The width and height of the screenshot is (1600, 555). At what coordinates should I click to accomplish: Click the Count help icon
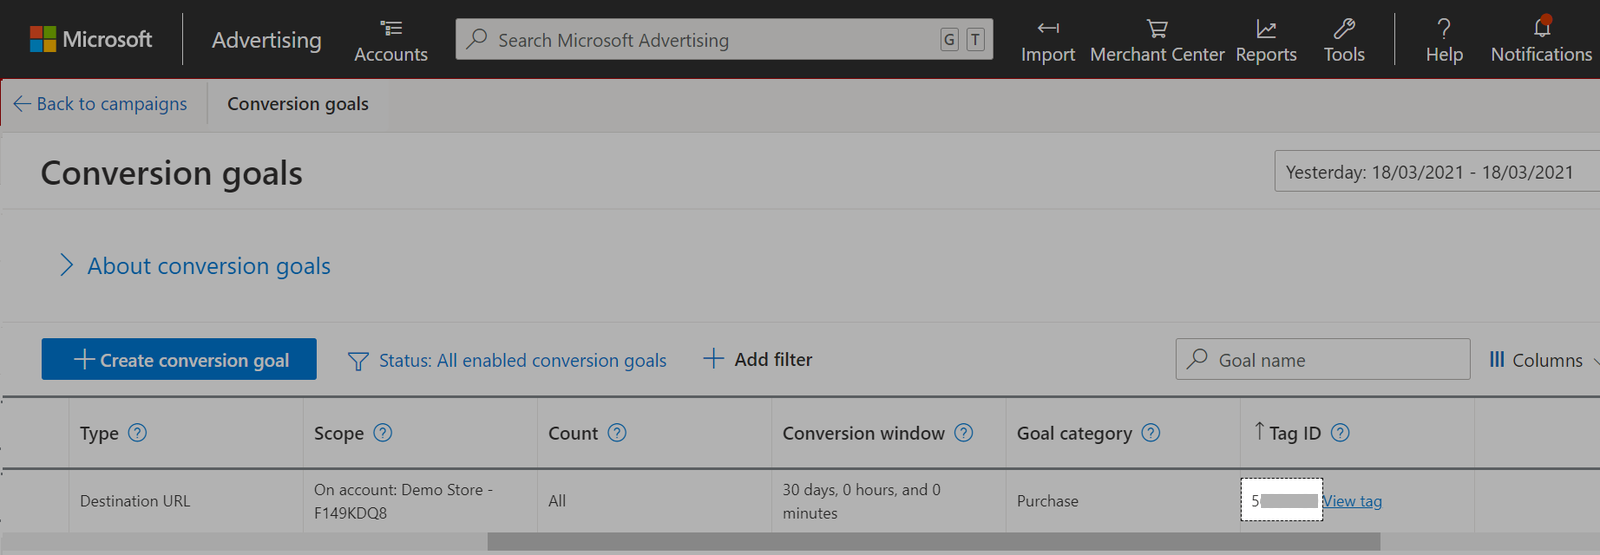(x=617, y=433)
